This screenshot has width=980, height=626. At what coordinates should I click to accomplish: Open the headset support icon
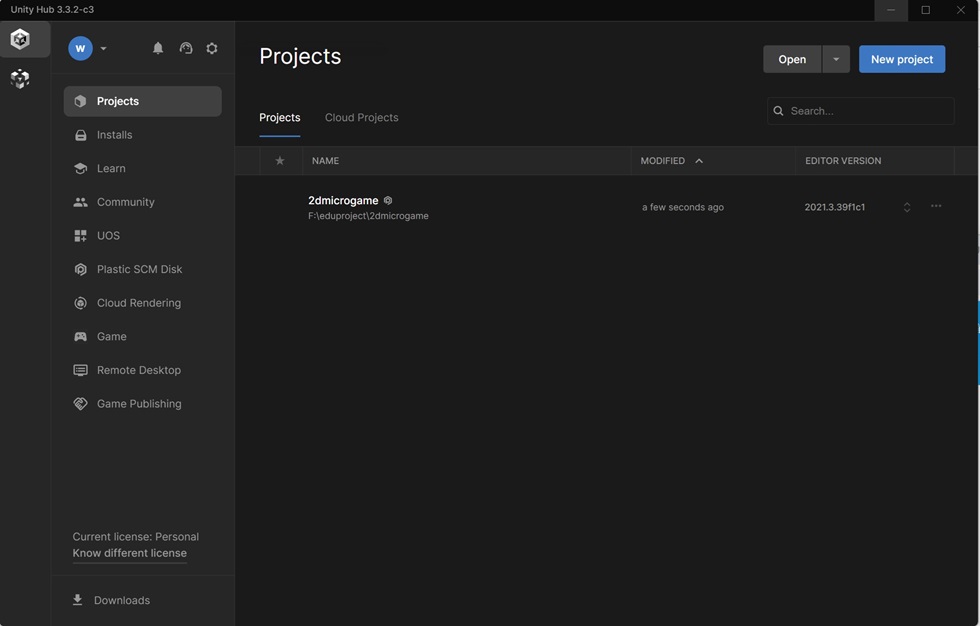pyautogui.click(x=186, y=48)
